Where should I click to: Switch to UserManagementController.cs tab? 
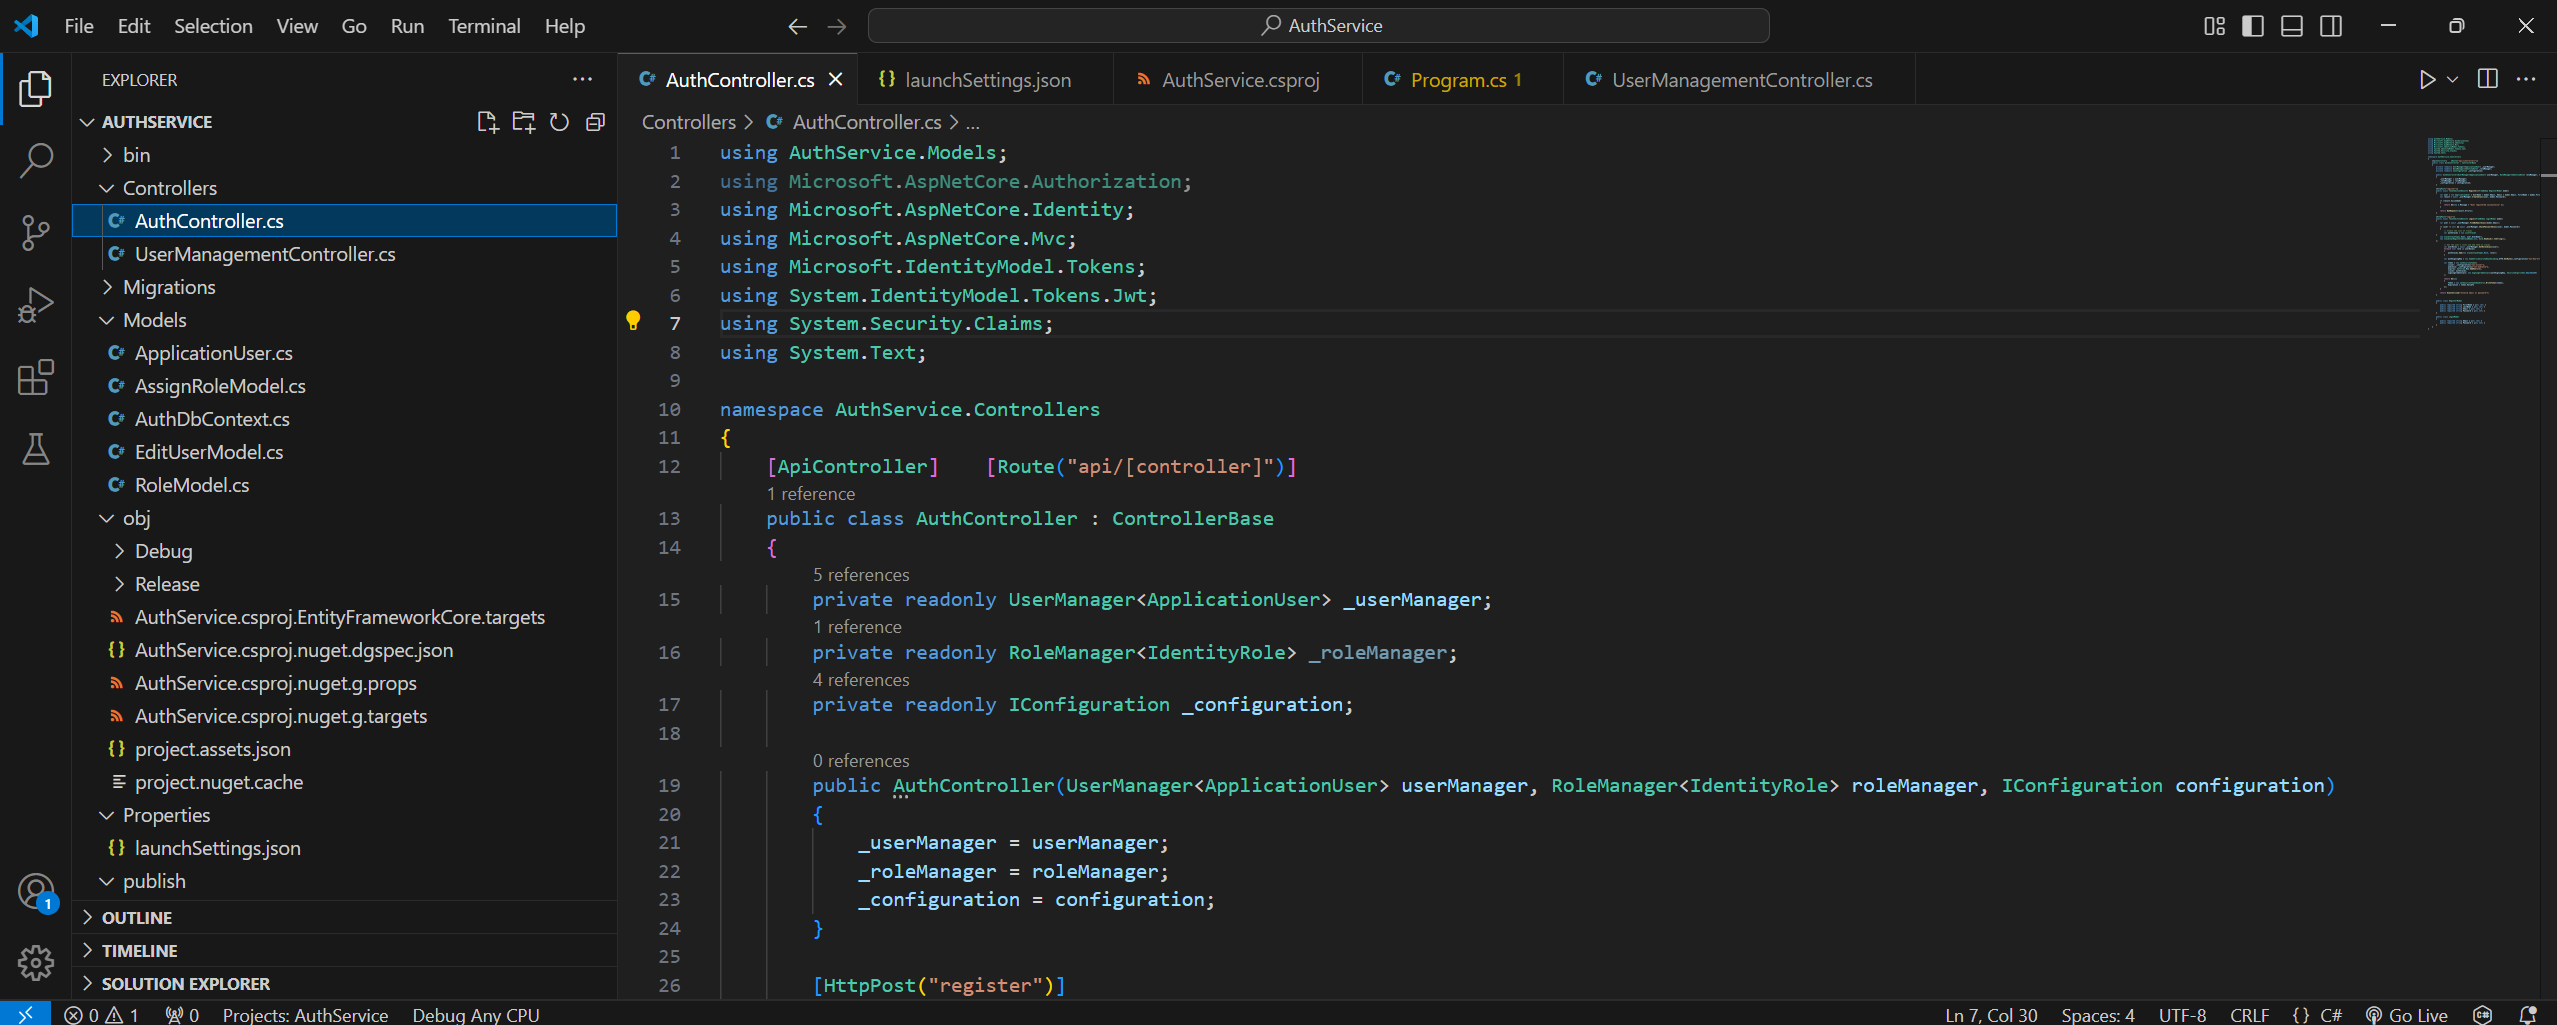(1741, 80)
